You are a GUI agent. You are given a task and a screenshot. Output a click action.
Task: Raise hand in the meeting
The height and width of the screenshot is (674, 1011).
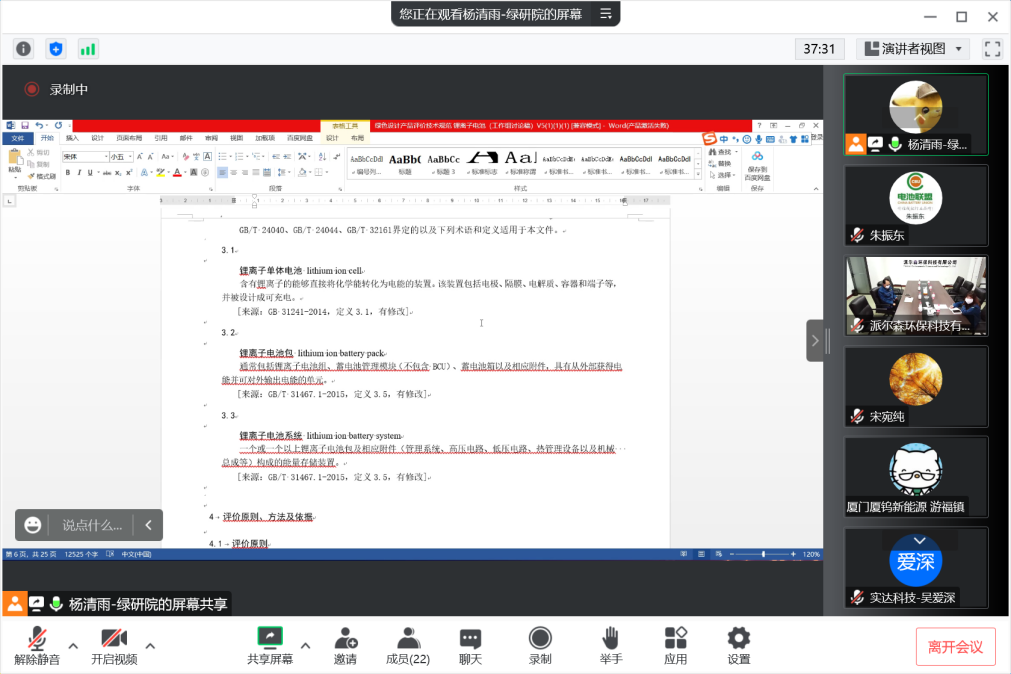click(x=611, y=646)
